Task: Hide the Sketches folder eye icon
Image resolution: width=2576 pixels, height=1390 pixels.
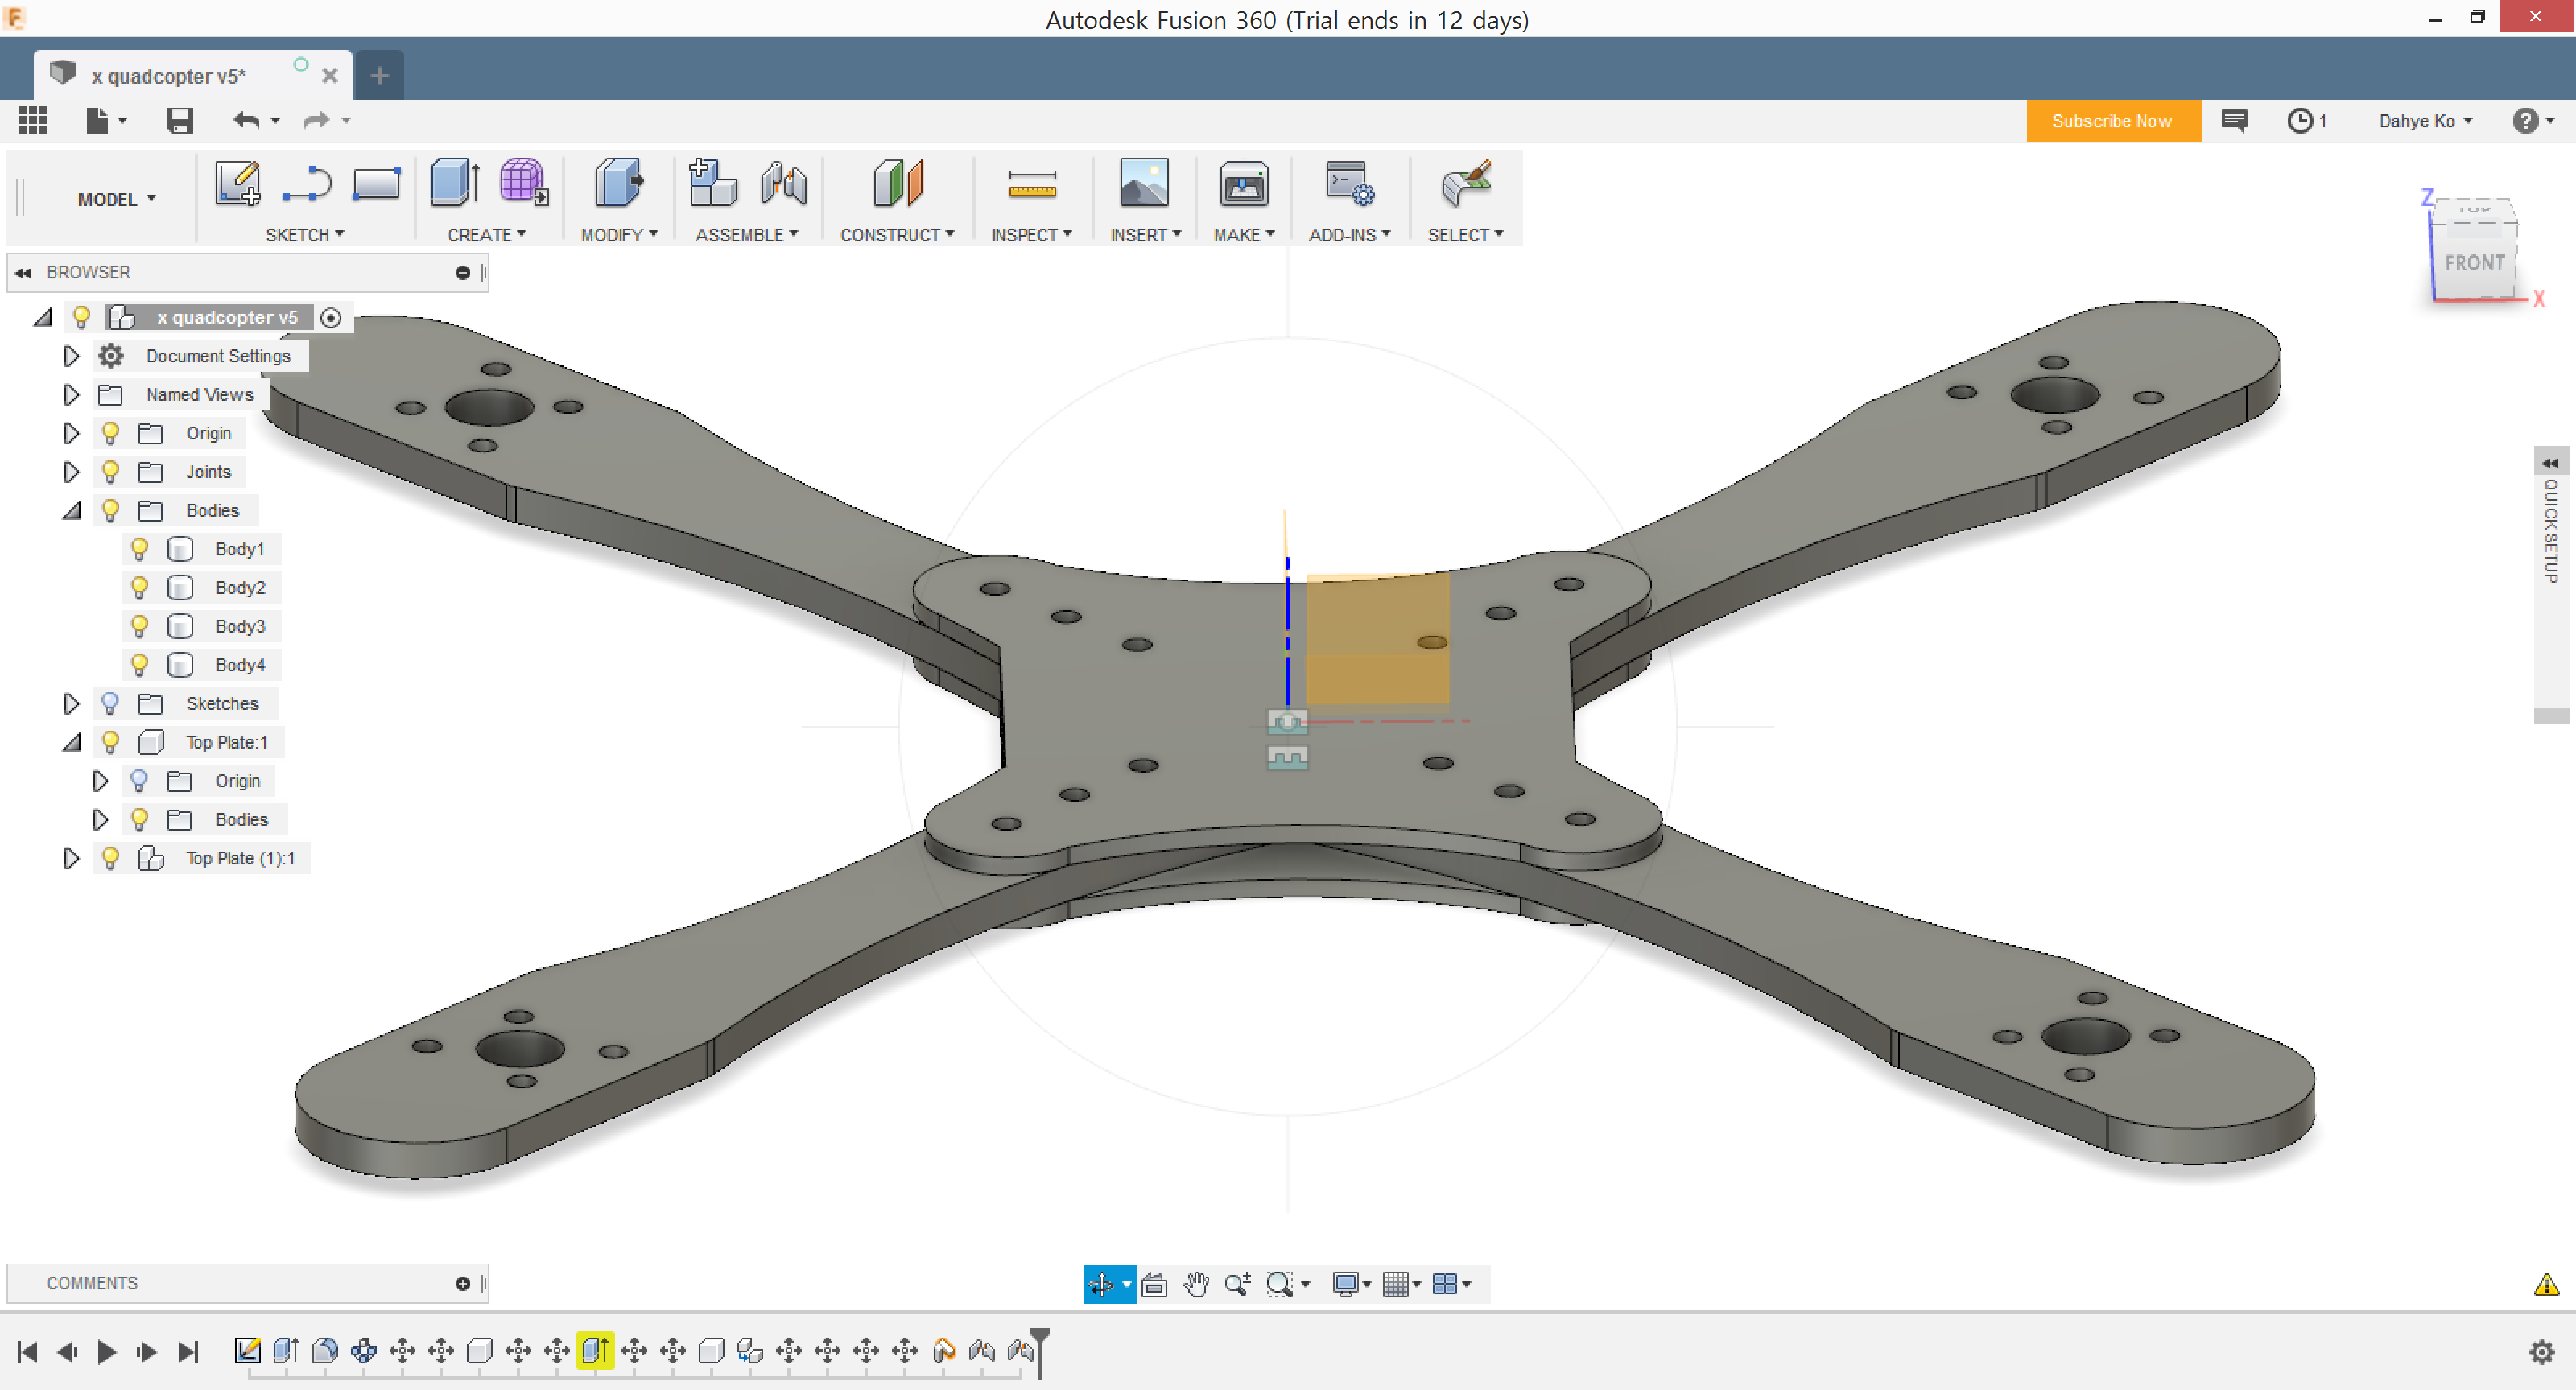Action: coord(108,703)
